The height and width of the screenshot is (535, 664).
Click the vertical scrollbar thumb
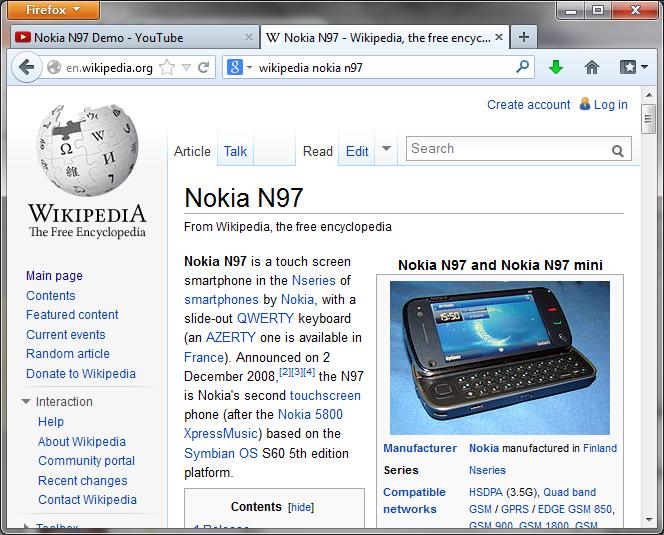coord(648,119)
